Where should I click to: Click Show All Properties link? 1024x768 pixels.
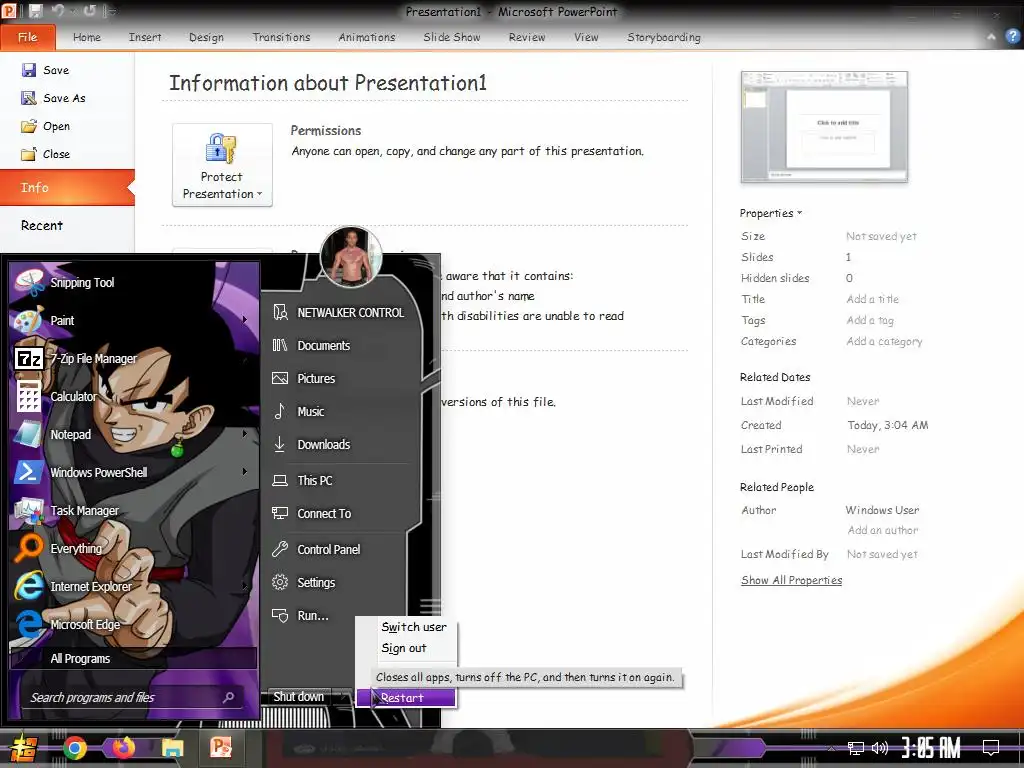coord(792,580)
